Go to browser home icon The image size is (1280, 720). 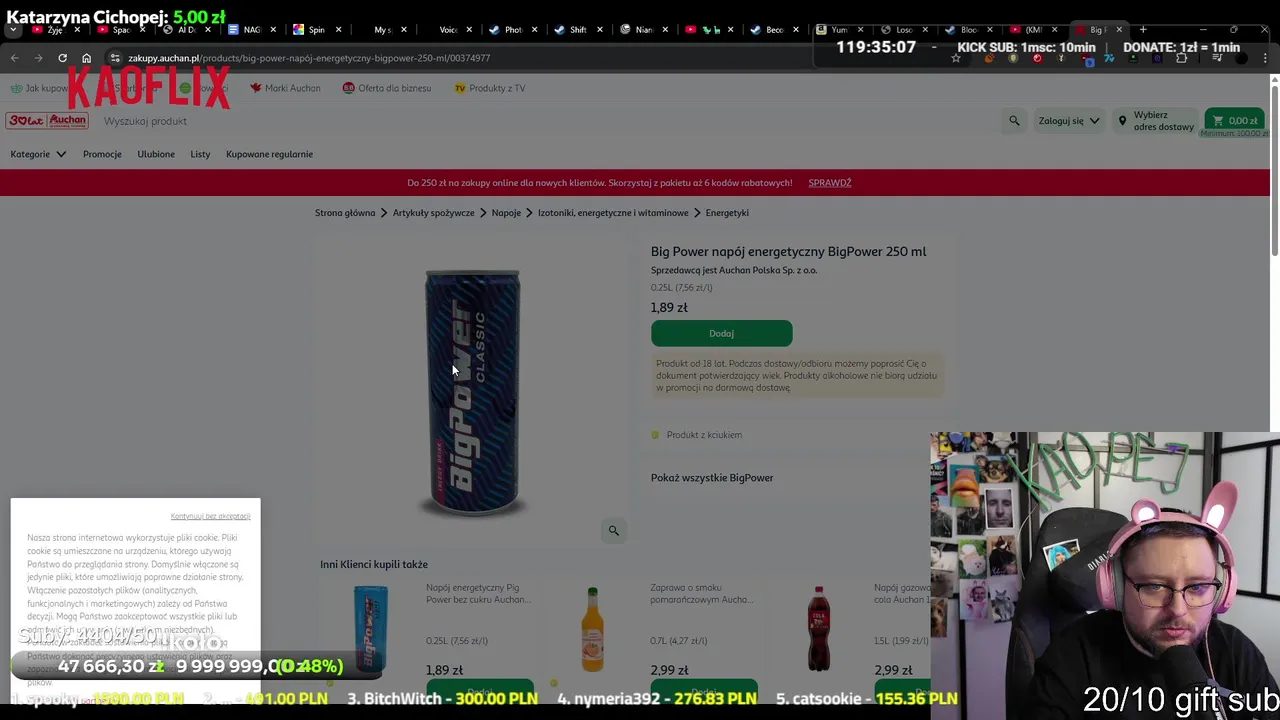pos(86,58)
